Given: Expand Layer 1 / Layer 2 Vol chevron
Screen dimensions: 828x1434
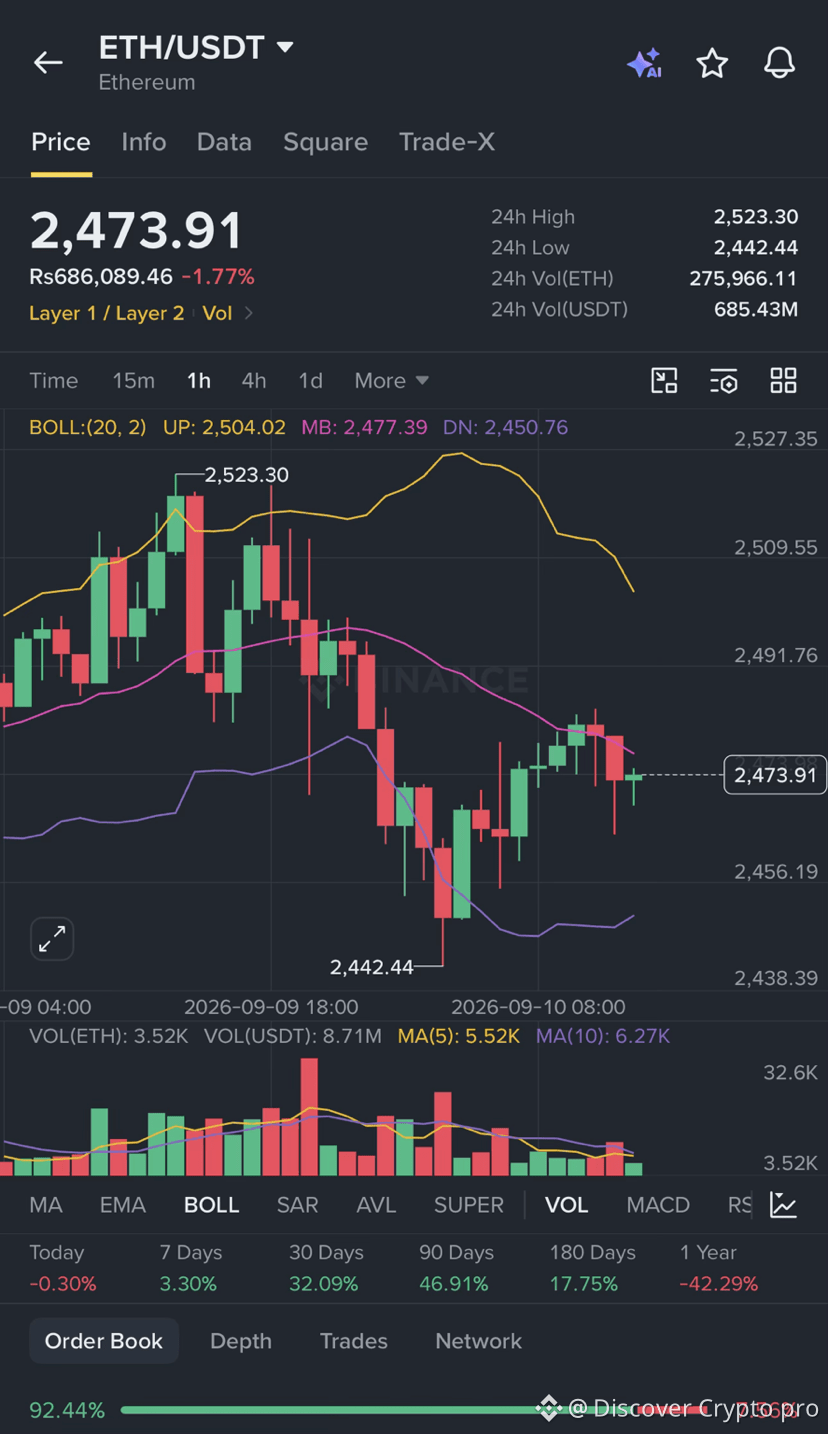Looking at the screenshot, I should [x=249, y=313].
